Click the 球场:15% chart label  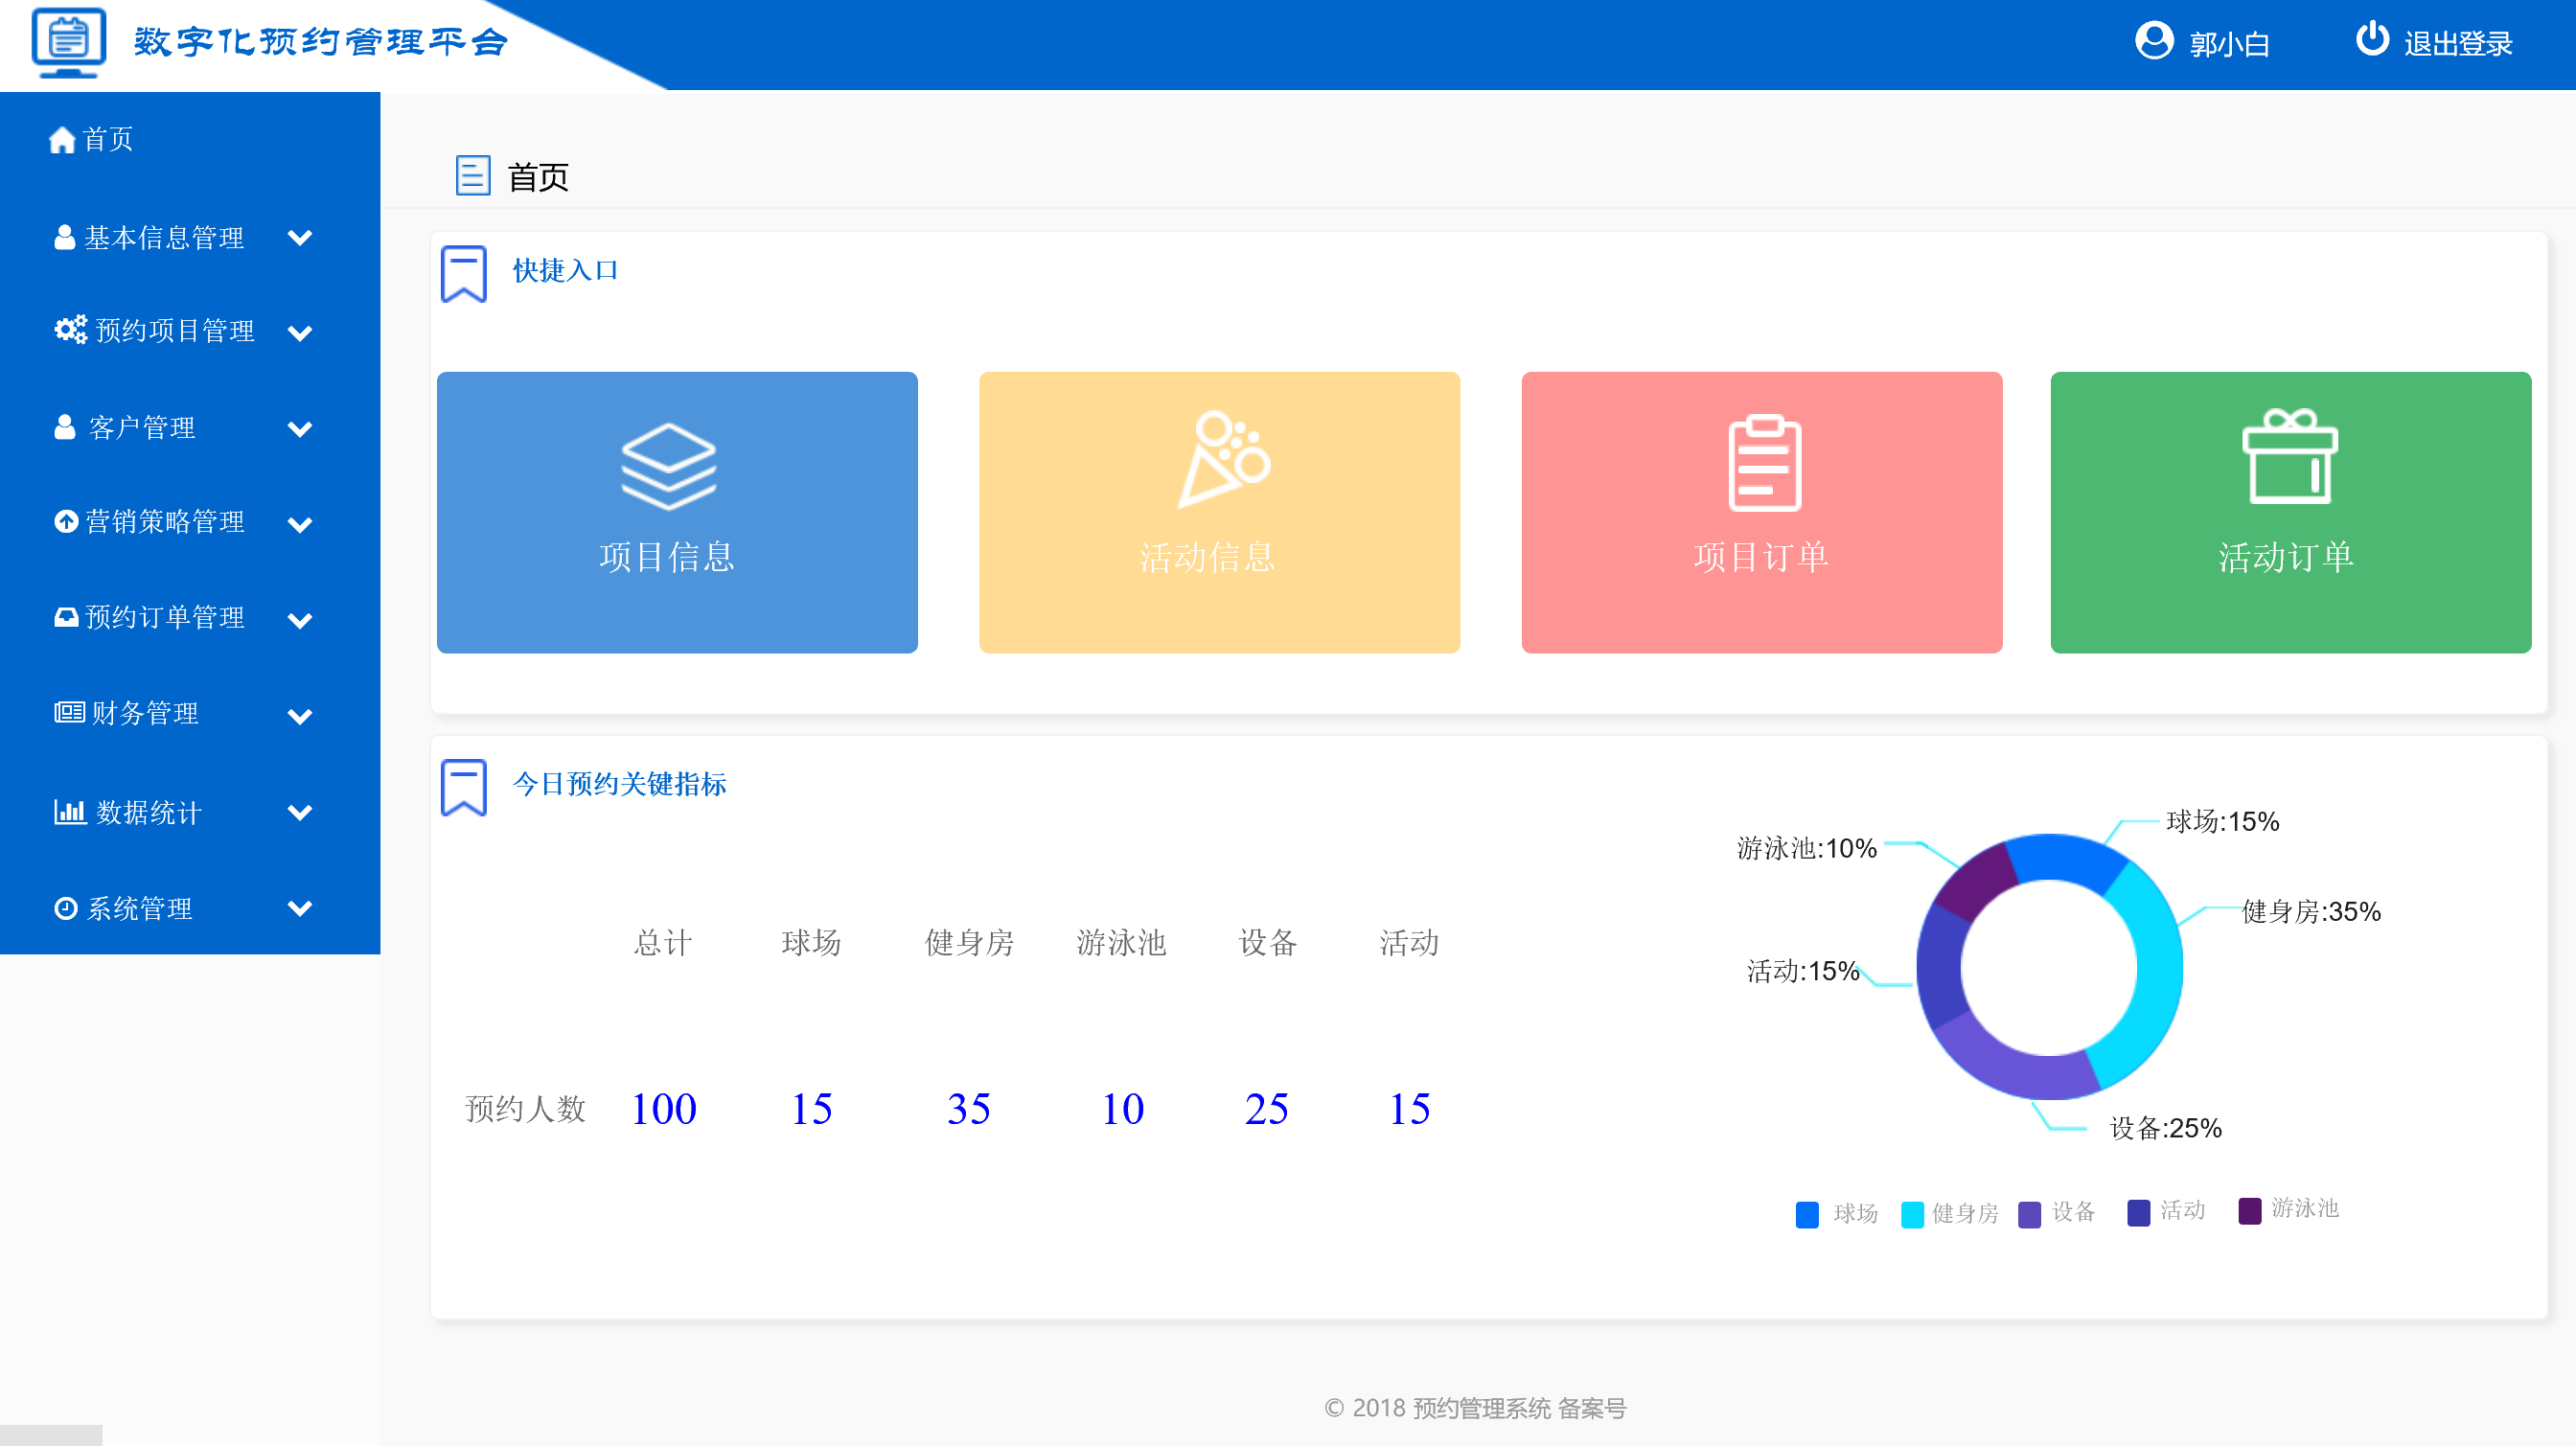point(2223,821)
